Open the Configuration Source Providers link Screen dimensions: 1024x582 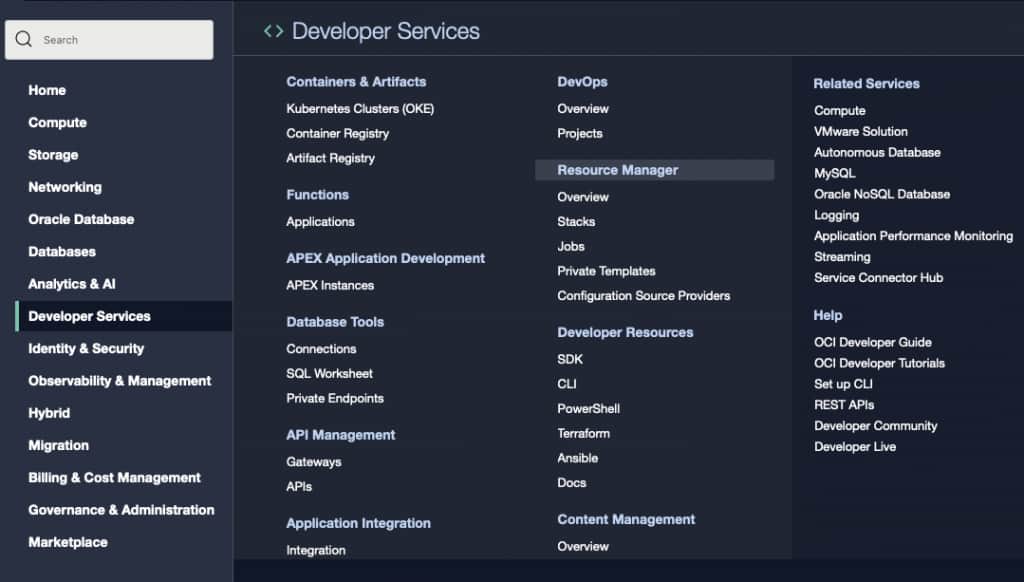[644, 296]
